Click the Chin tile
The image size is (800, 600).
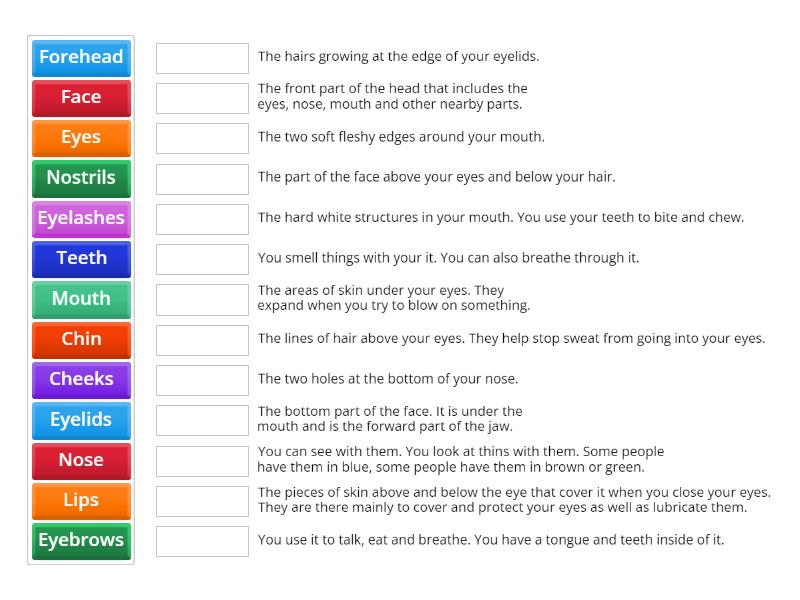(80, 340)
